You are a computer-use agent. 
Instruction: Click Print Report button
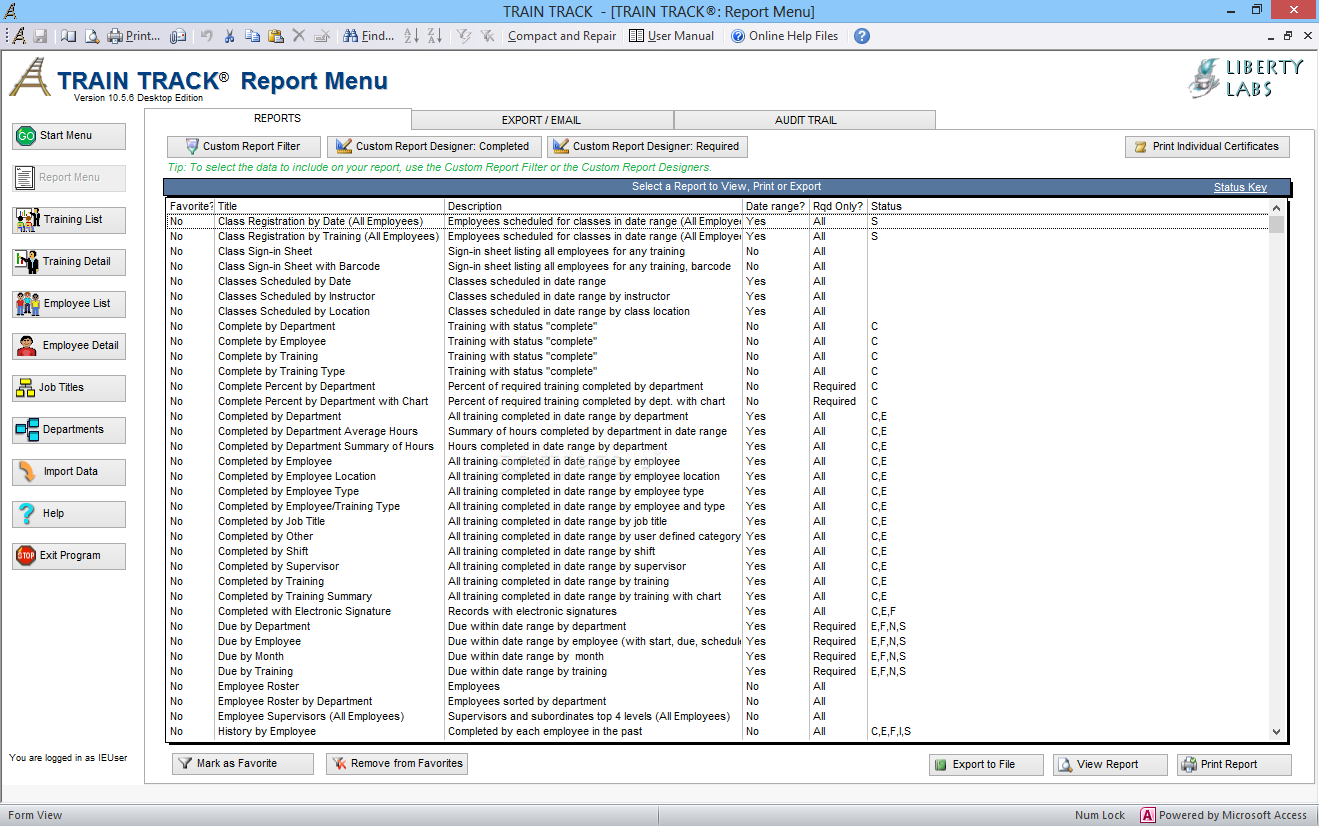point(1234,765)
